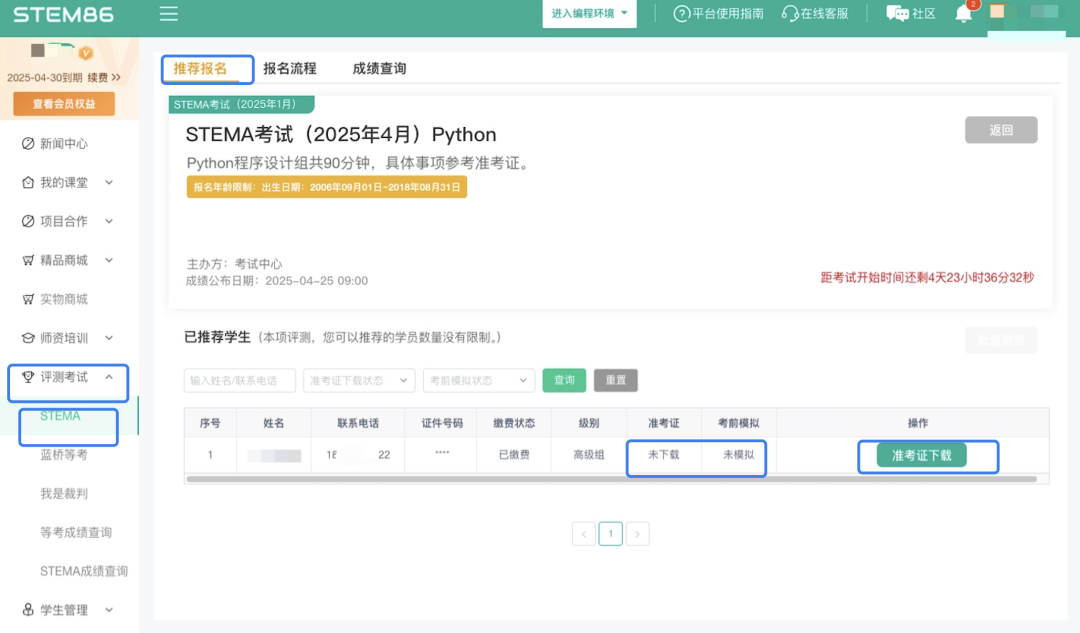The width and height of the screenshot is (1080, 633).
Task: Click the 查询 search button
Action: (564, 380)
